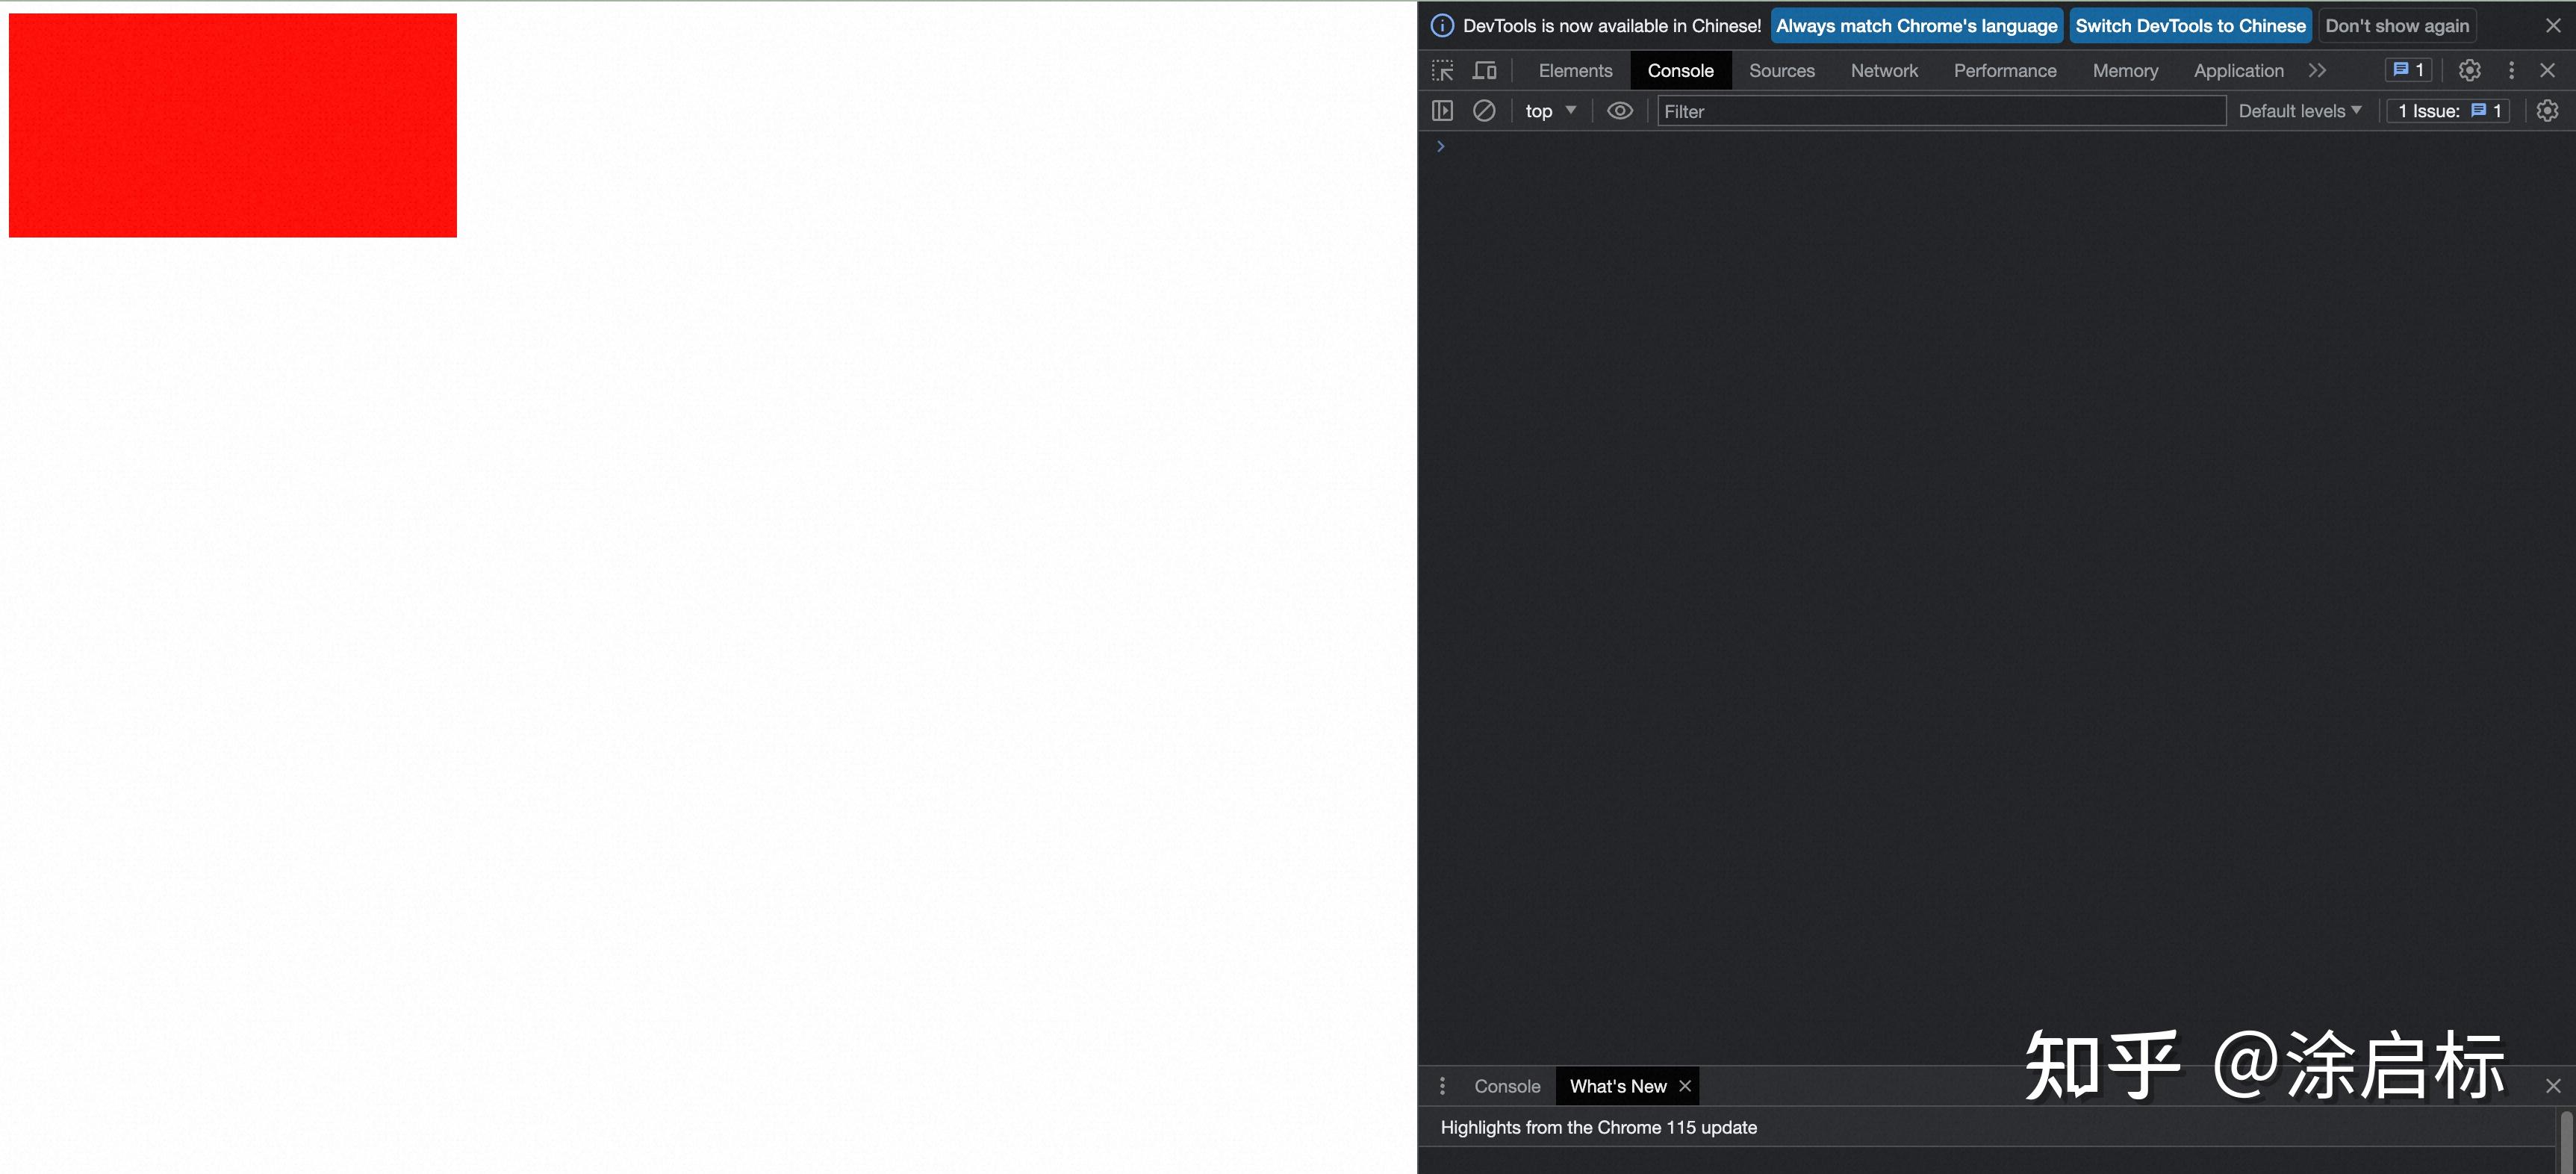
Task: Activate the inspect element picker icon
Action: (x=1442, y=71)
